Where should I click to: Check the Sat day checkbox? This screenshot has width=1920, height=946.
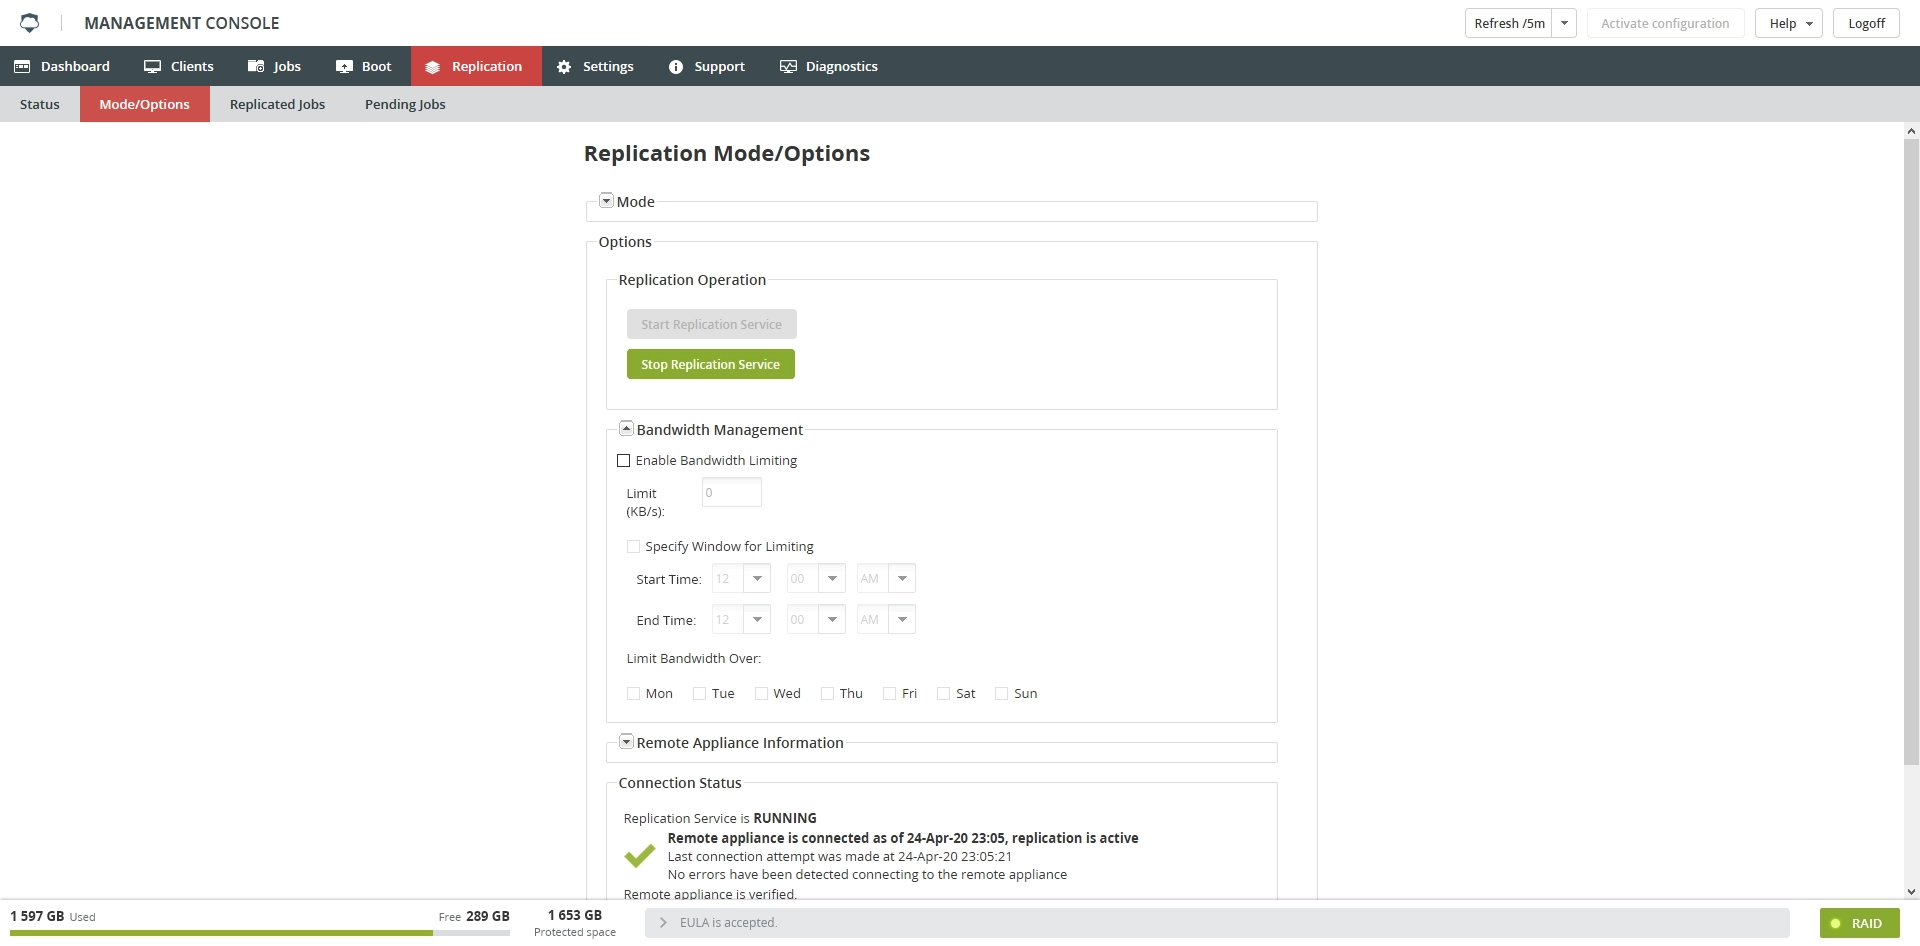pos(944,693)
